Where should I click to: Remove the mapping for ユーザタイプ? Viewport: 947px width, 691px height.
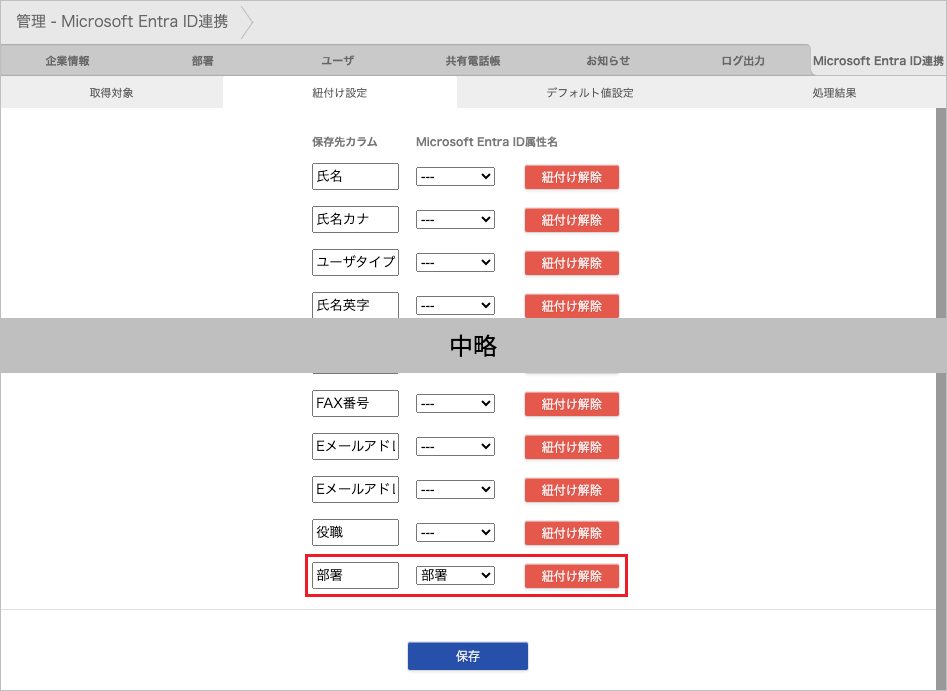[571, 263]
